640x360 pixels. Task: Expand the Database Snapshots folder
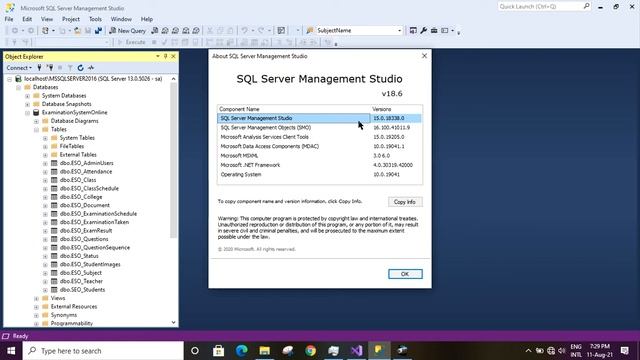27,104
